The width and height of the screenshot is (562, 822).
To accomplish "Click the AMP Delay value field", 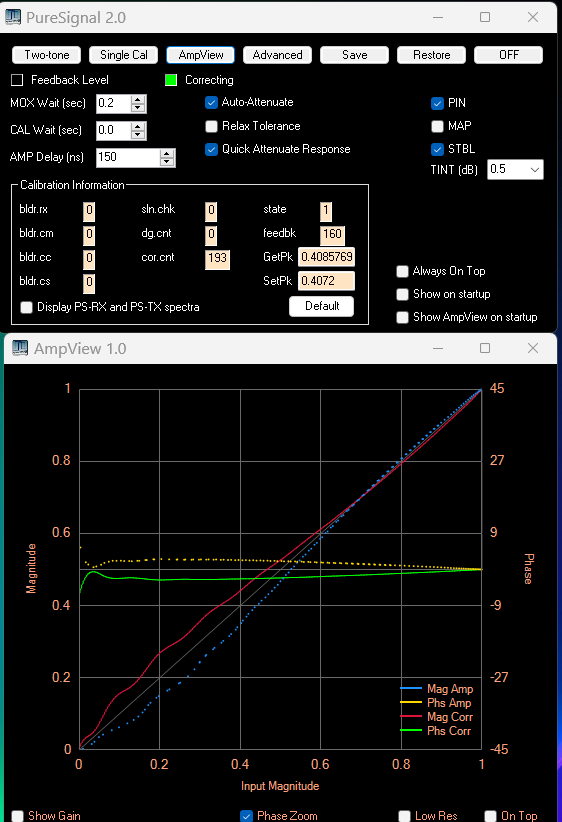I will tap(128, 157).
